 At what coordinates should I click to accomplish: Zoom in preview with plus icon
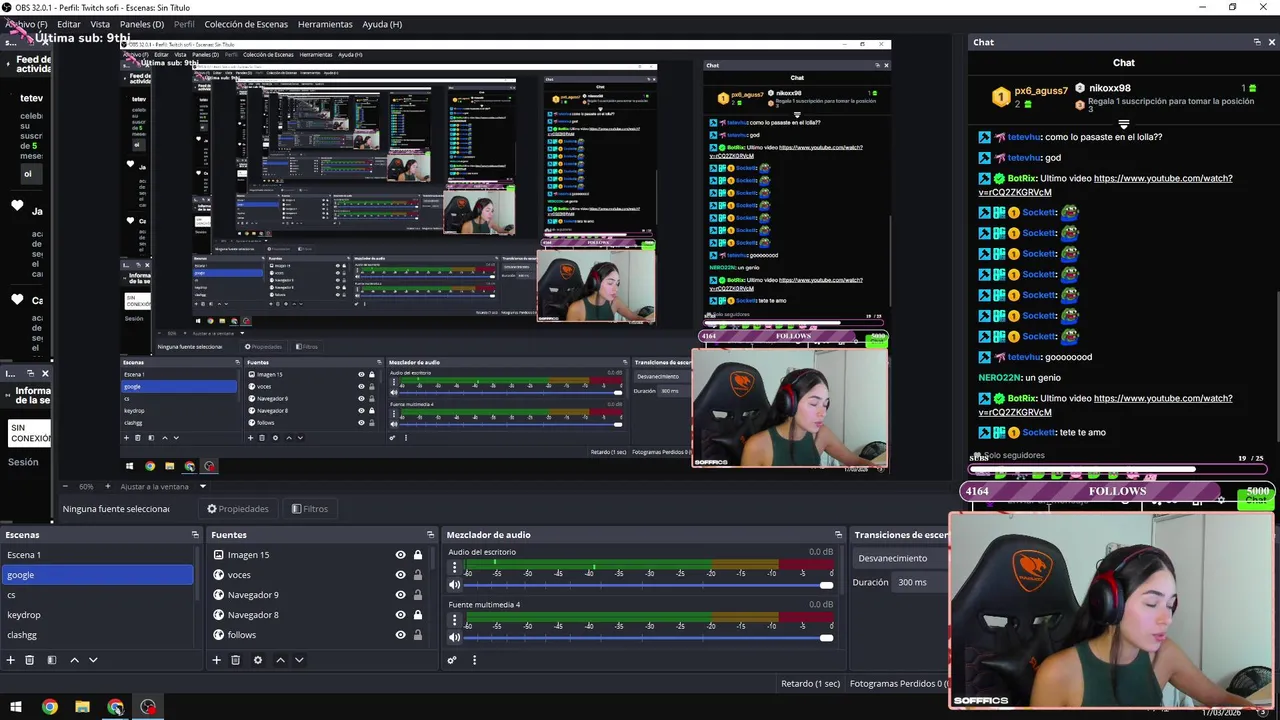click(x=108, y=486)
